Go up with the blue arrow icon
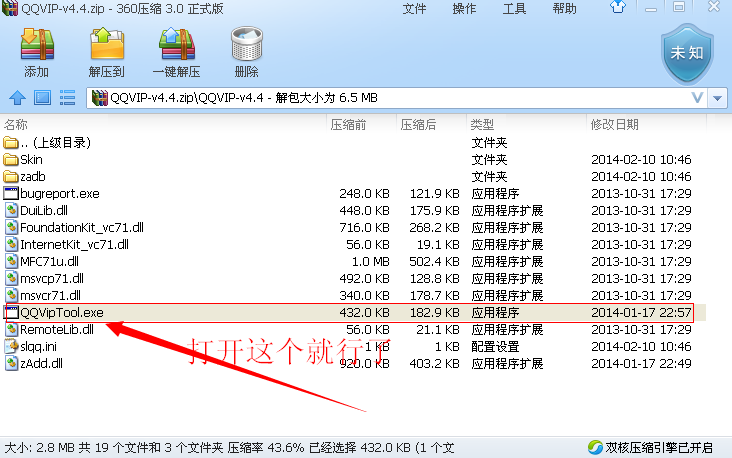Screen dimensions: 732x458 tap(18, 98)
